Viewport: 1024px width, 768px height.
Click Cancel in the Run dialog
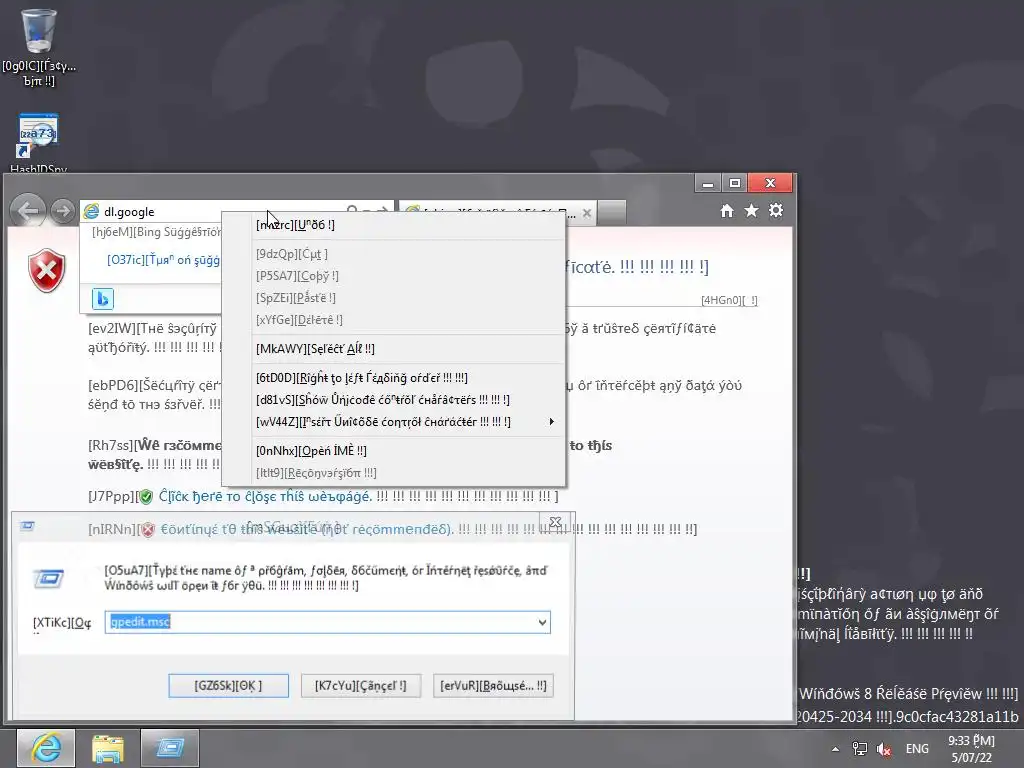[x=360, y=686]
